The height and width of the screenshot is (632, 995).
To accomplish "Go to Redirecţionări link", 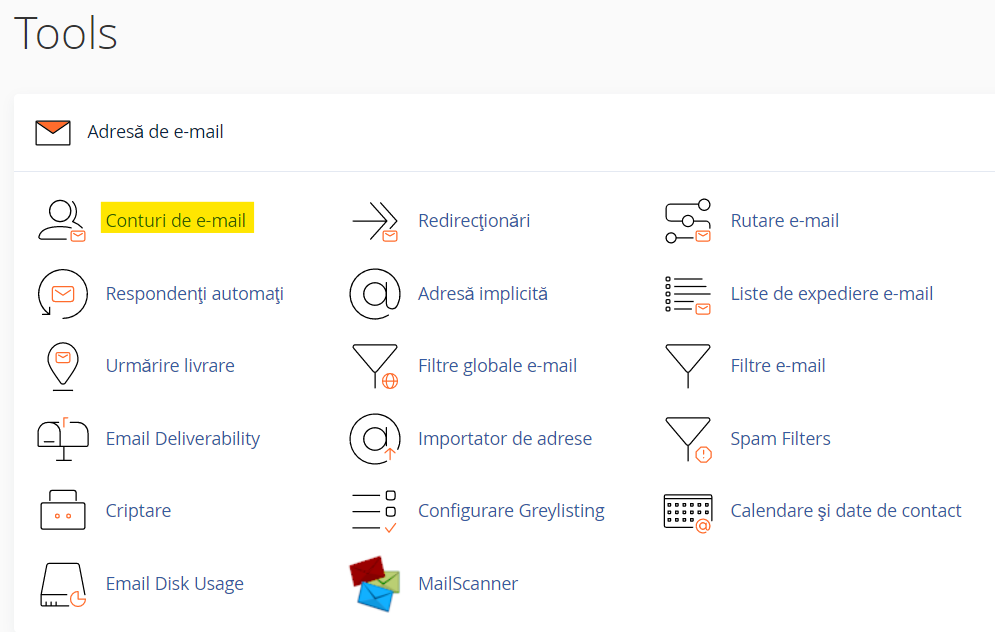I will 474,221.
